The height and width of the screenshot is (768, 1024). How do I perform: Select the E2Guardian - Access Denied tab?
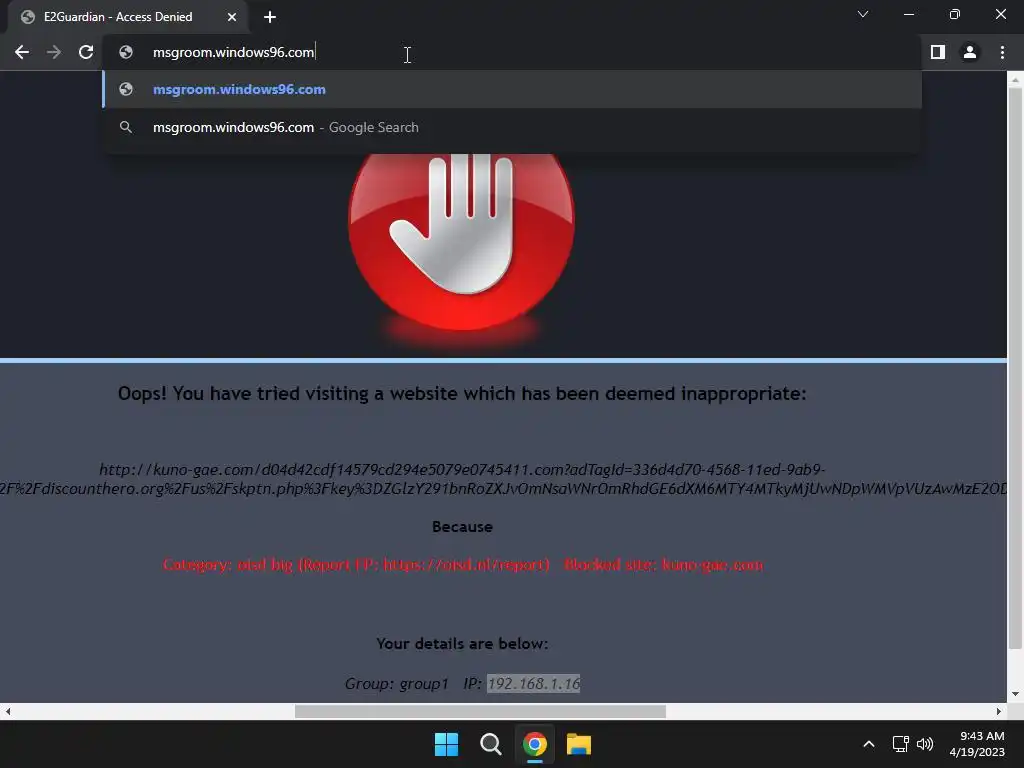(x=127, y=17)
